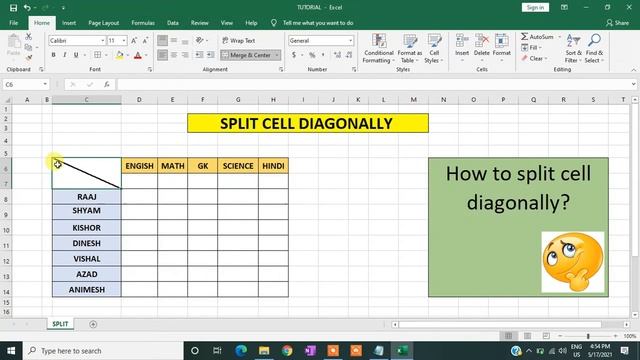Image resolution: width=640 pixels, height=360 pixels.
Task: Toggle Wrap Text
Action: click(239, 40)
